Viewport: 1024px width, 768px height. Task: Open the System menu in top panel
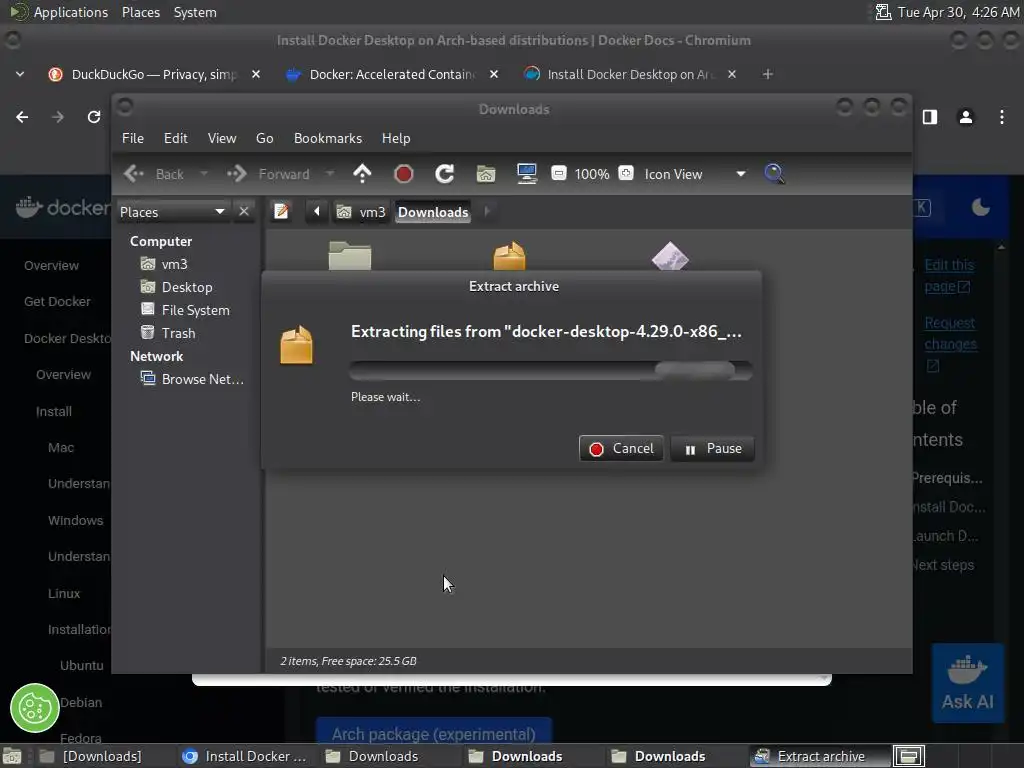point(195,12)
